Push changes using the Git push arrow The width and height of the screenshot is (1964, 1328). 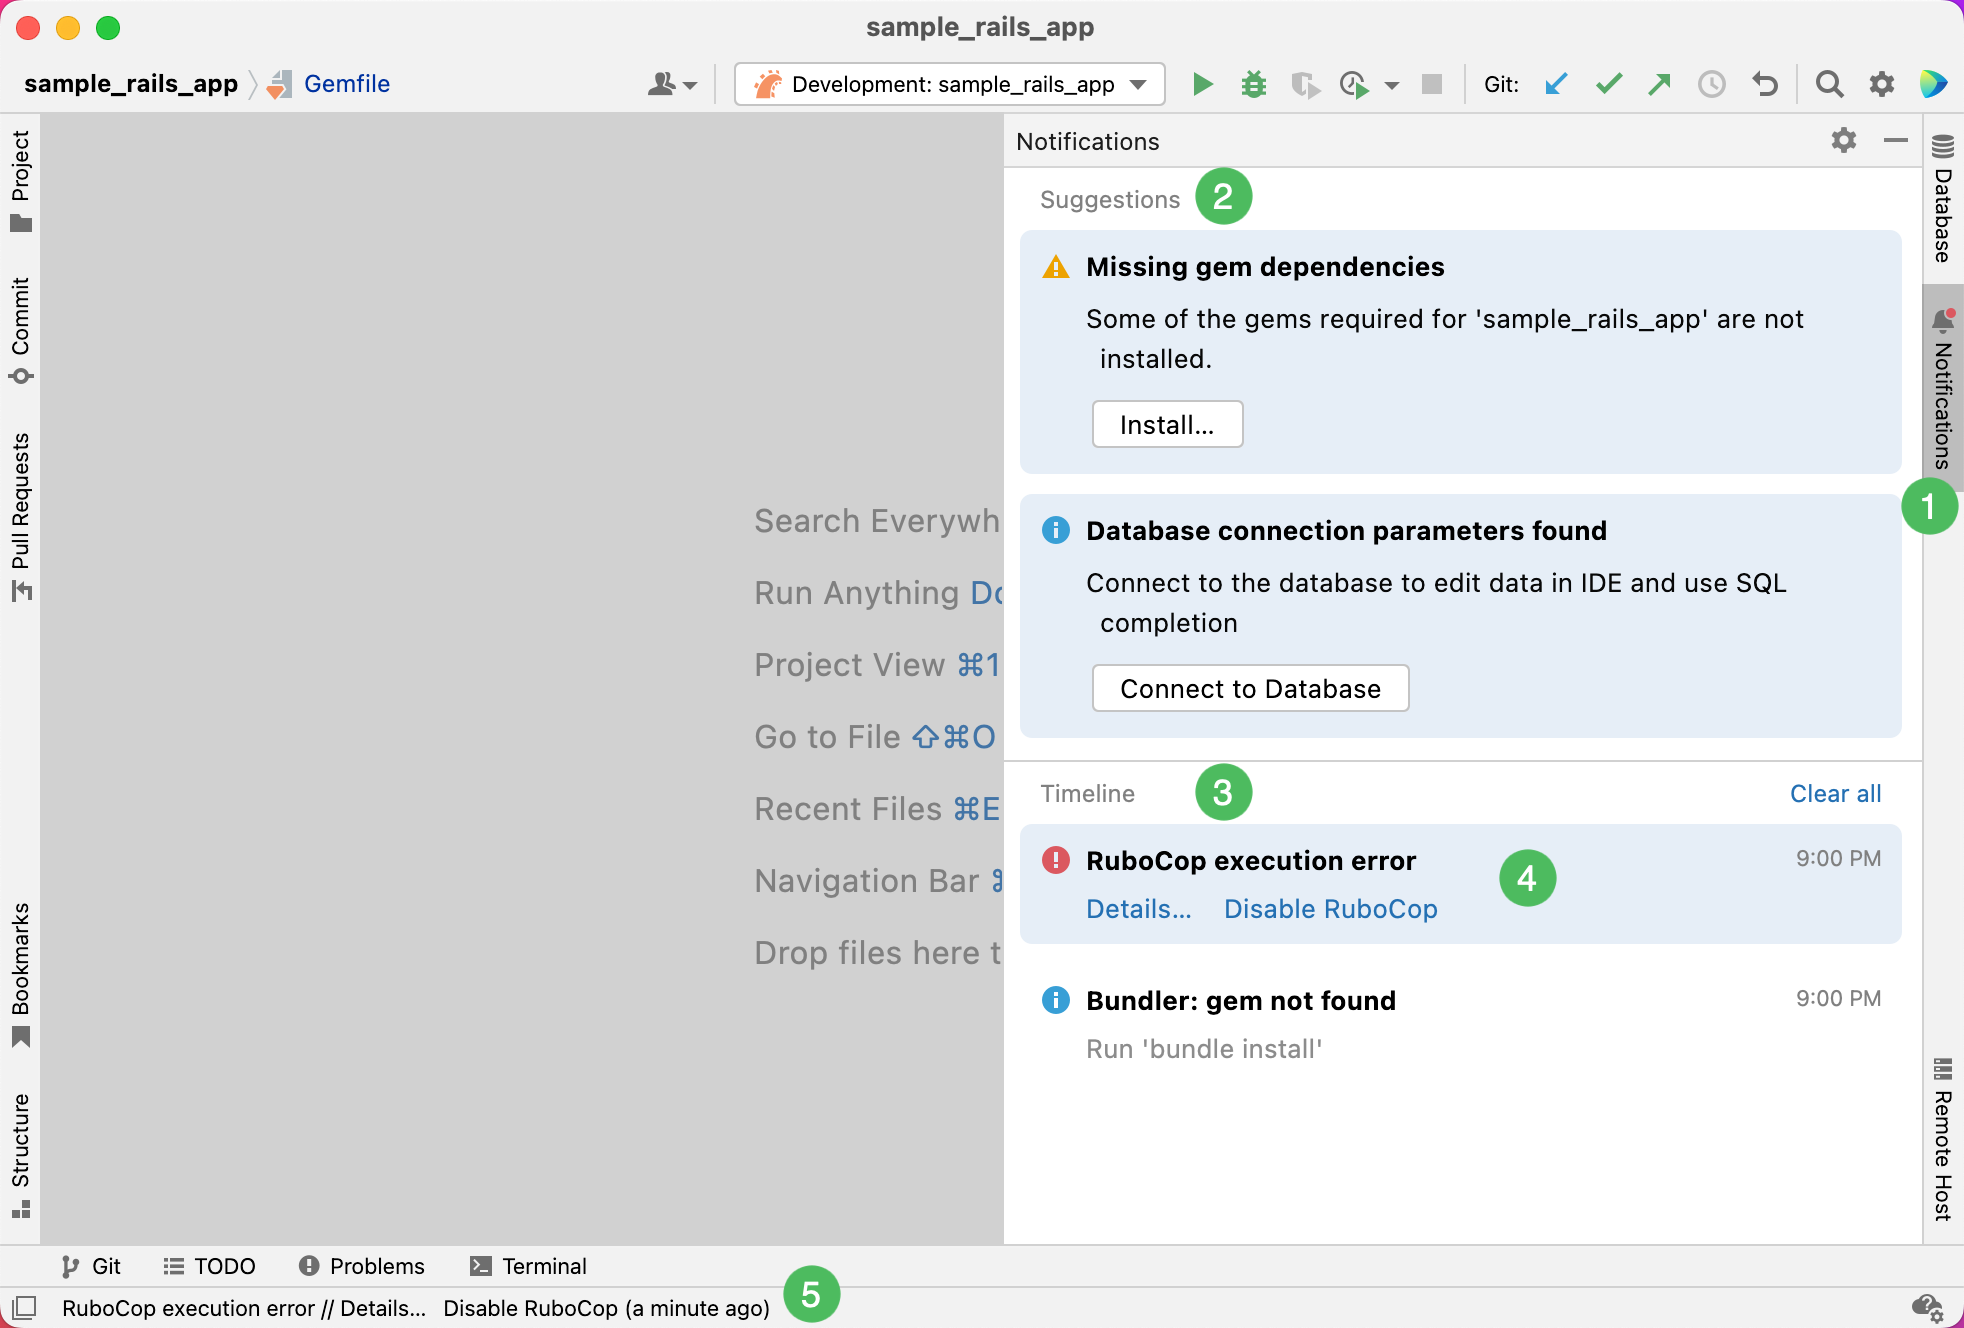point(1659,84)
